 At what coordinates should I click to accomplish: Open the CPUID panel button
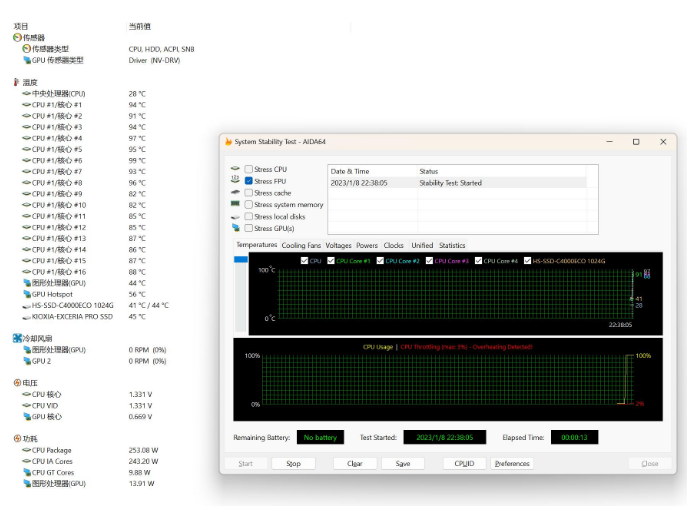click(x=464, y=464)
